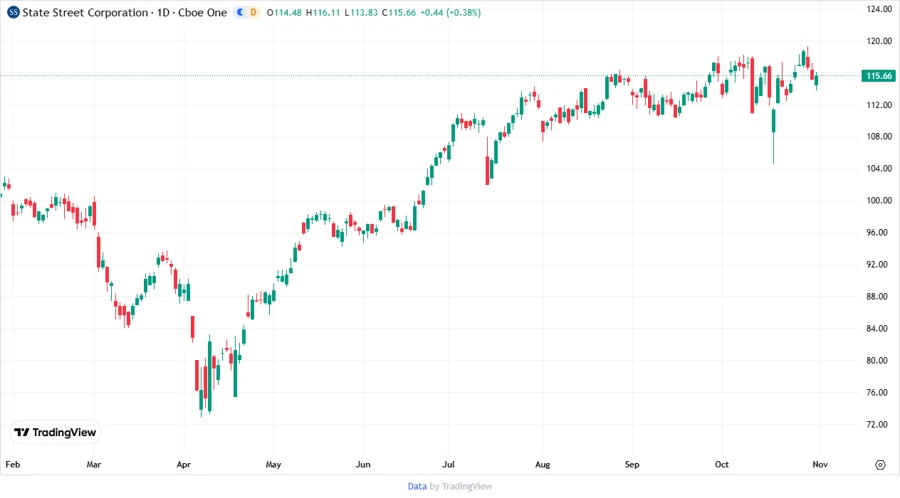Viewport: 900px width, 498px height.
Task: Click the change value +0.44 (+0.38%)
Action: pos(451,13)
